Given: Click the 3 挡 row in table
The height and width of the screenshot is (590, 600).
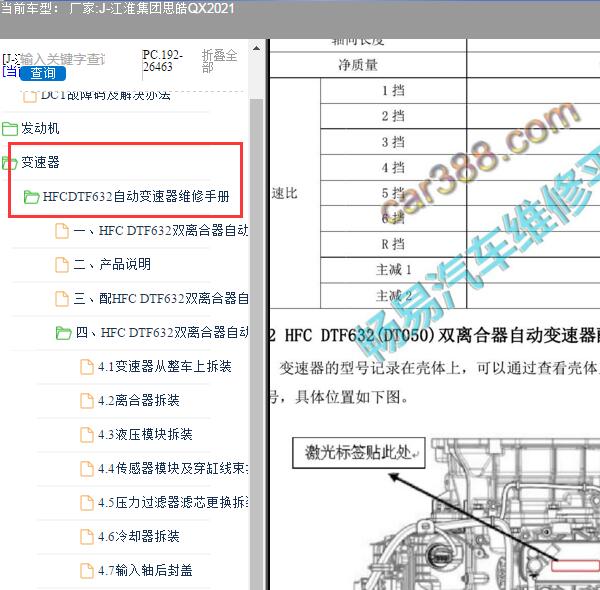Looking at the screenshot, I should pyautogui.click(x=393, y=142).
